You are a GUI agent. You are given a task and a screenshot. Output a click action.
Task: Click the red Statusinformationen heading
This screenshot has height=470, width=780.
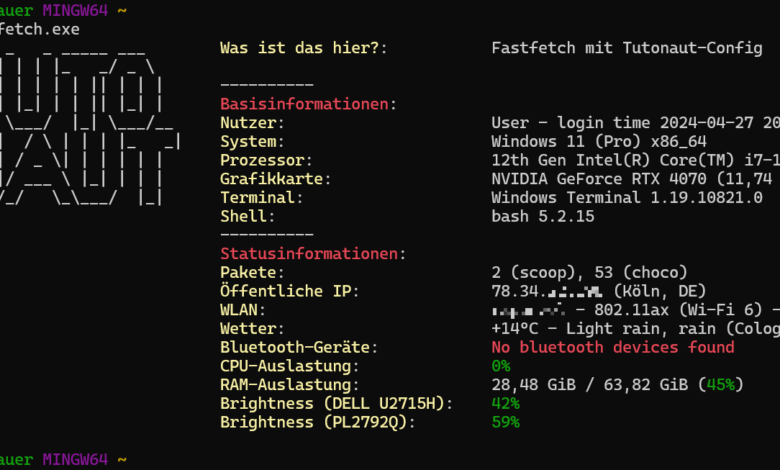point(309,254)
